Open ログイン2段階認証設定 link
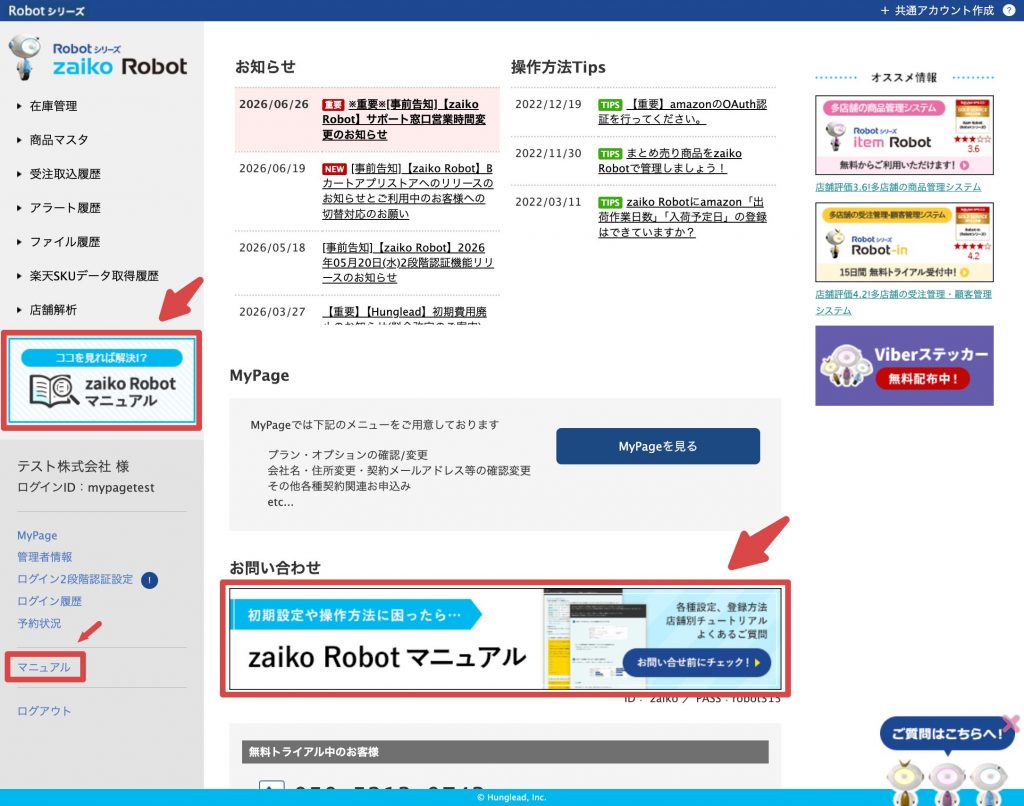 click(x=75, y=579)
